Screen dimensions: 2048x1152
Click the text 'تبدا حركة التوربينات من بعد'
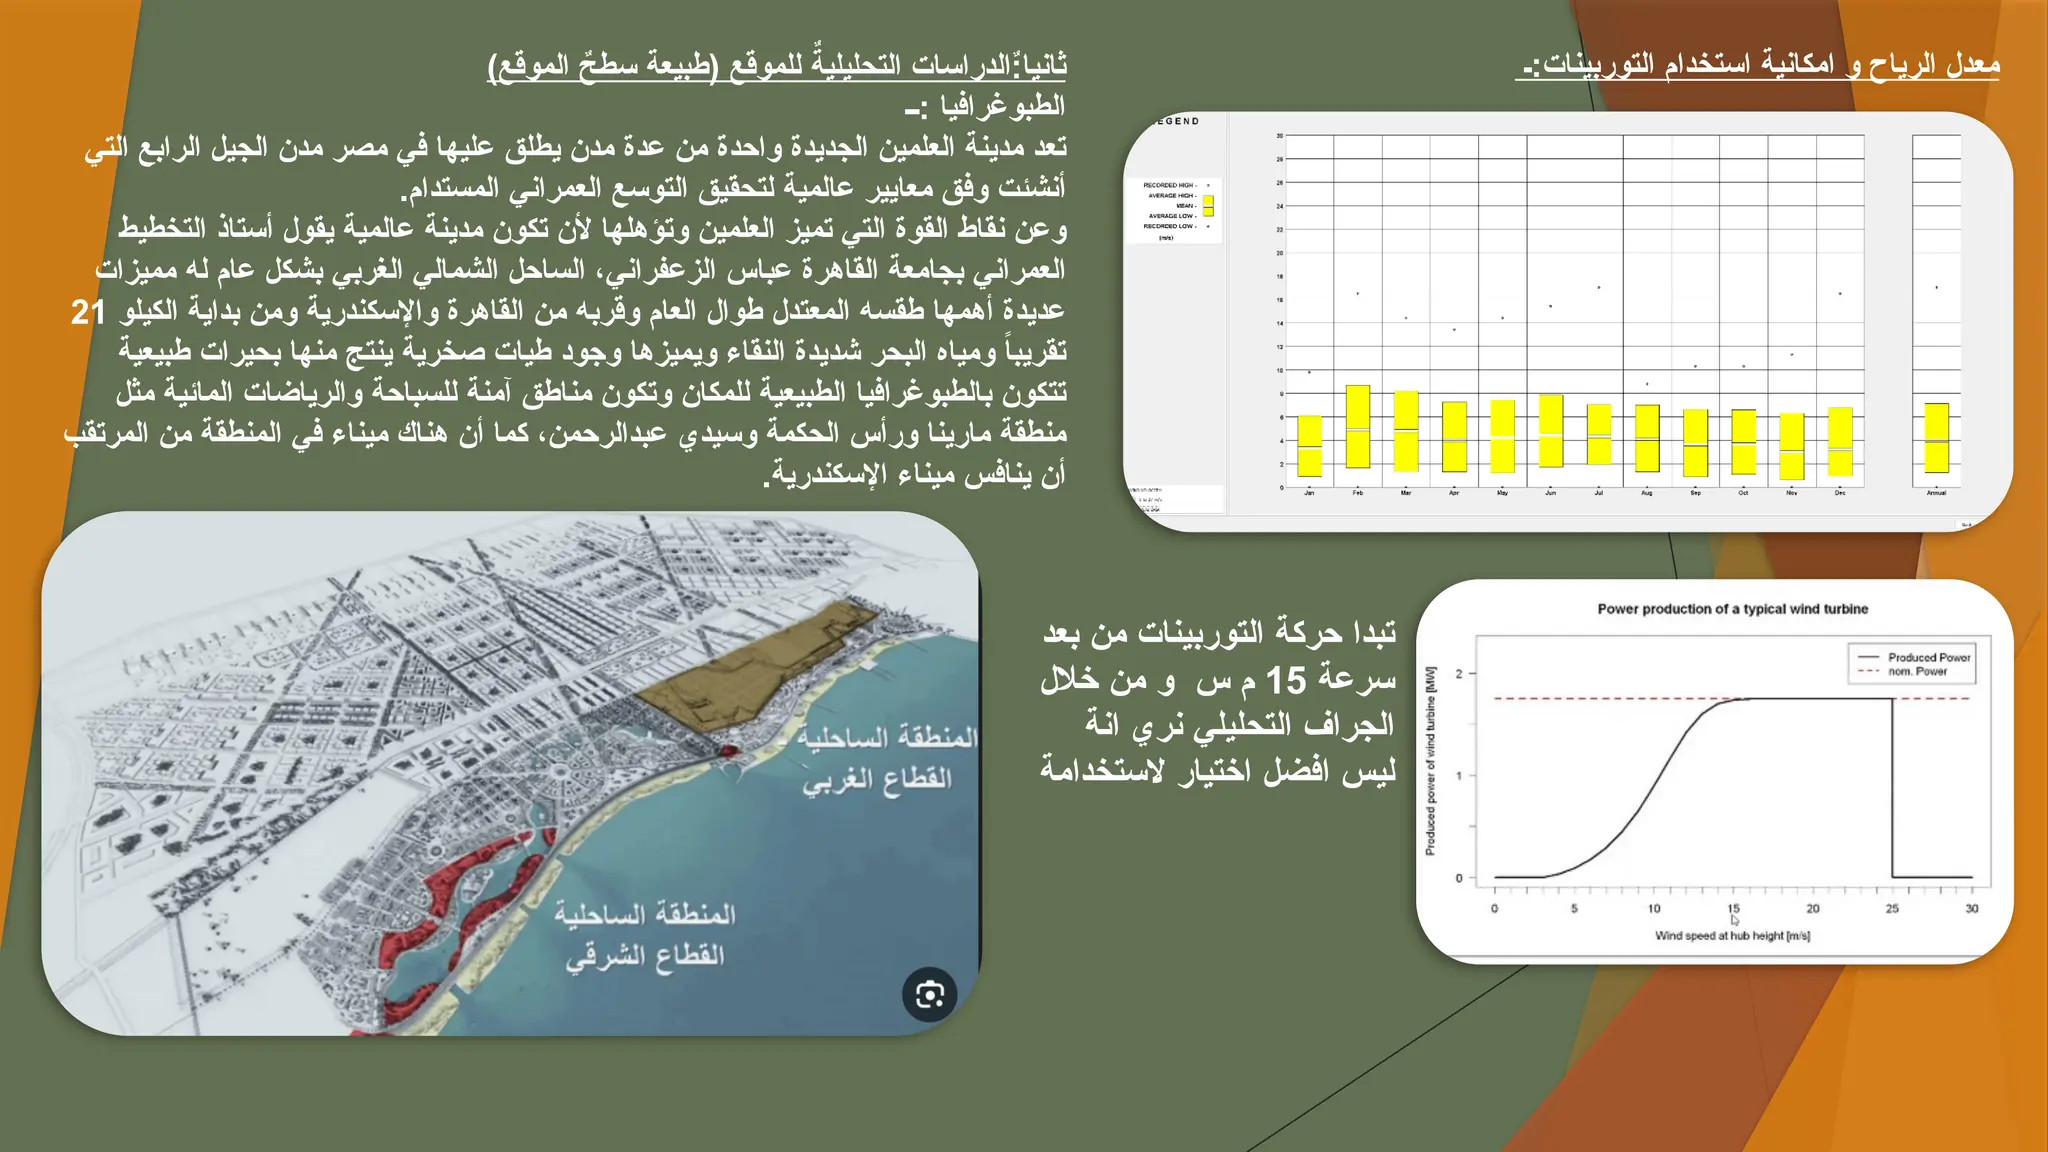click(1220, 633)
